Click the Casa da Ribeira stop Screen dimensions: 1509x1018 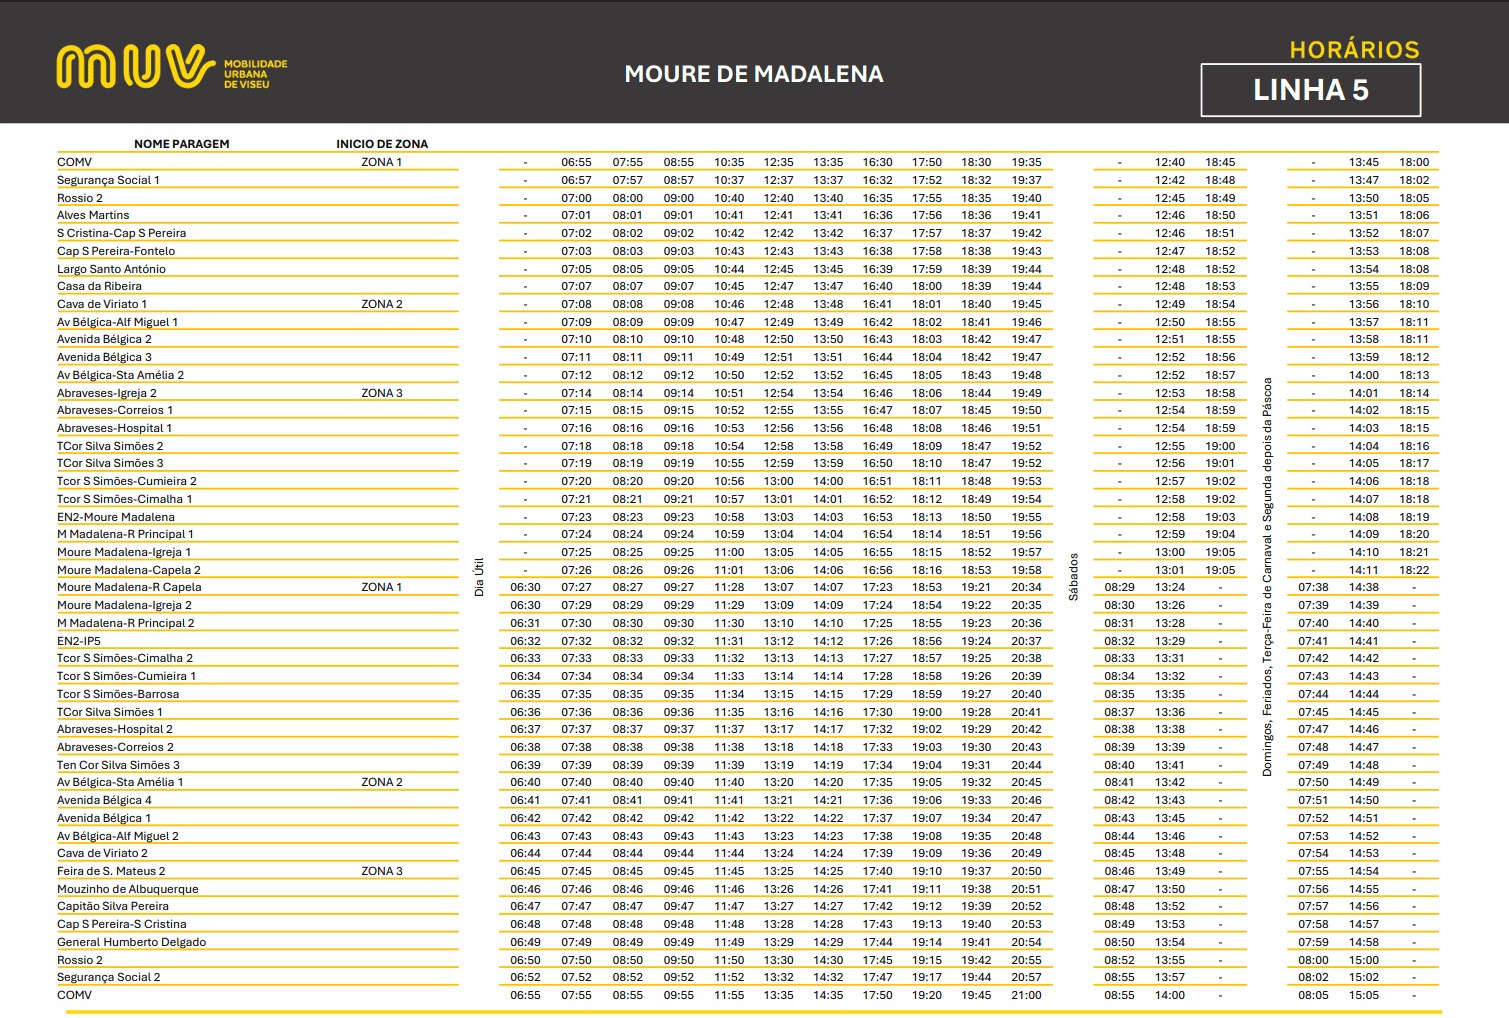pos(99,286)
